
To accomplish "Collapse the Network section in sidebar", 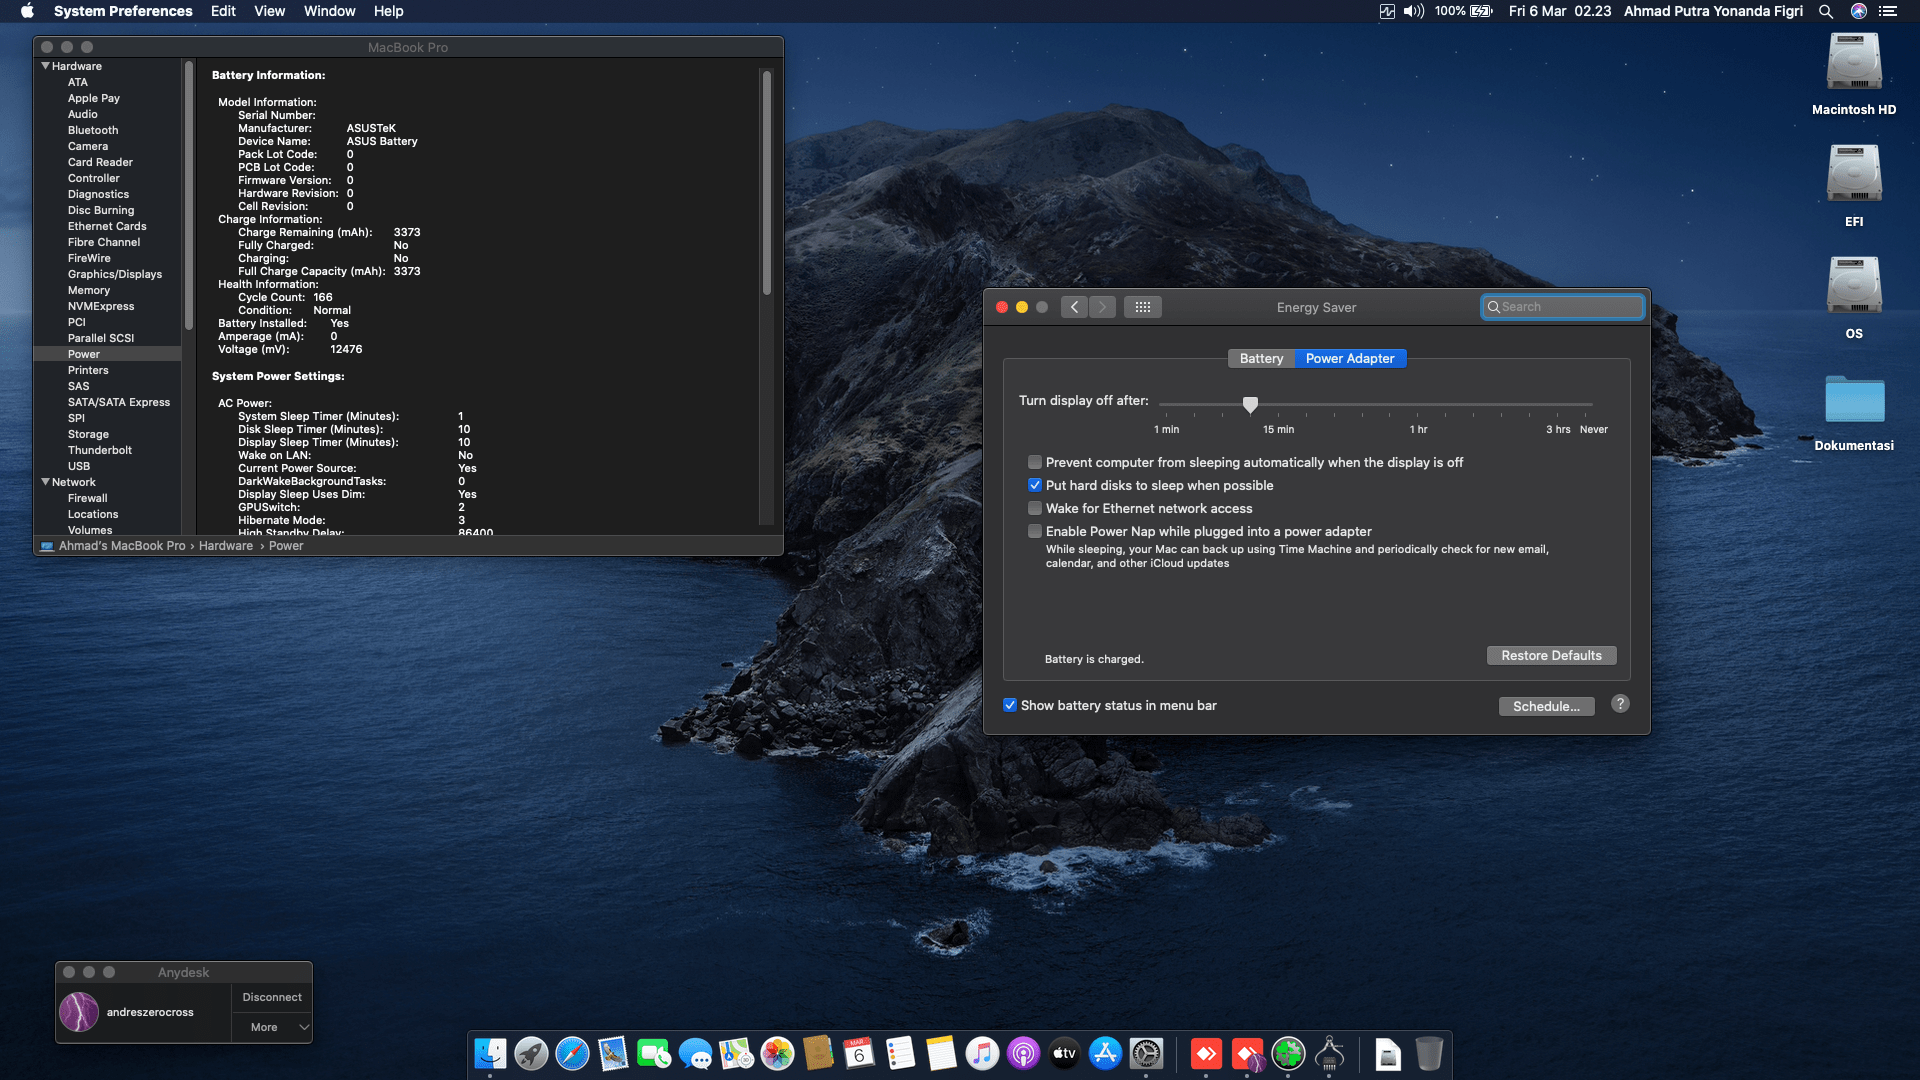I will pos(45,482).
